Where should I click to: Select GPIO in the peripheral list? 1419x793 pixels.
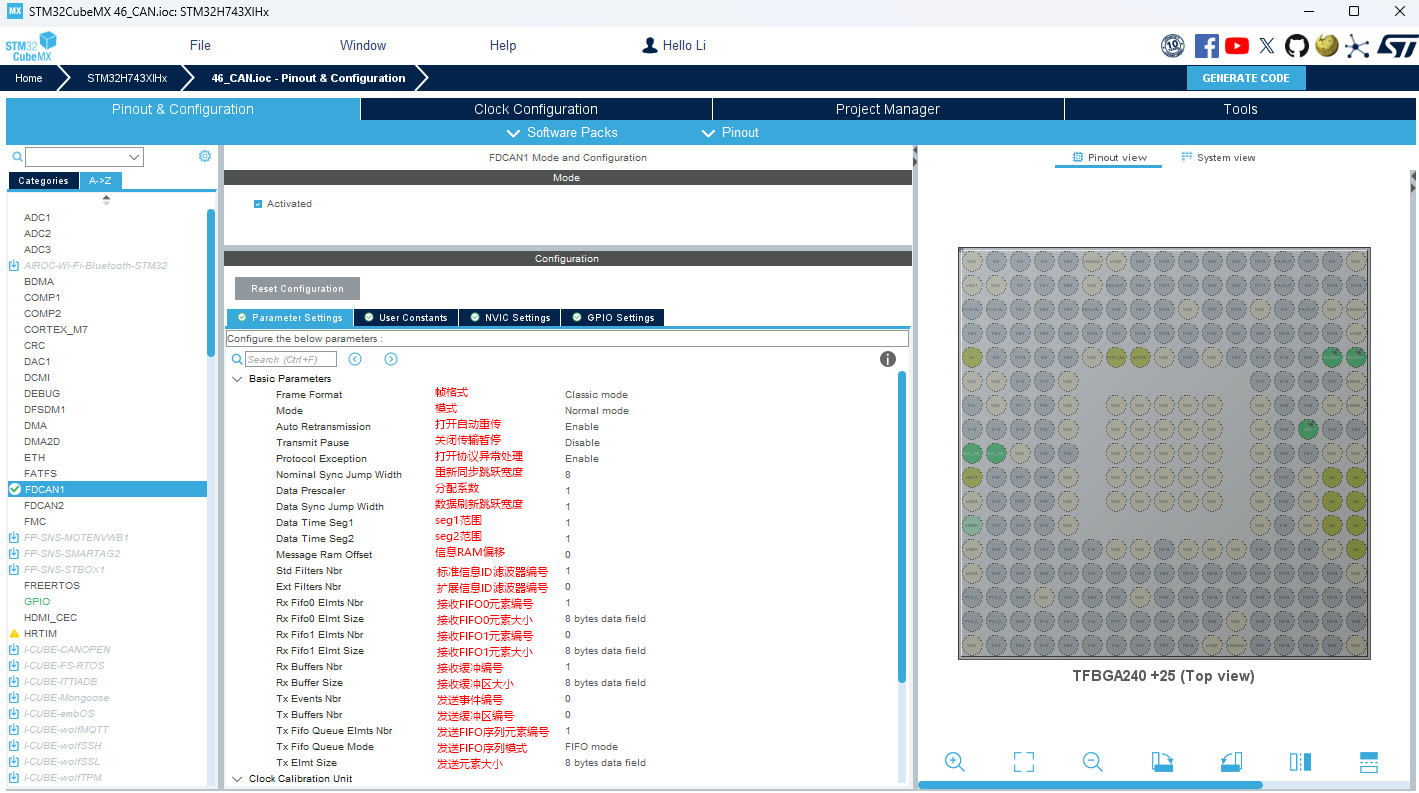[x=37, y=602]
